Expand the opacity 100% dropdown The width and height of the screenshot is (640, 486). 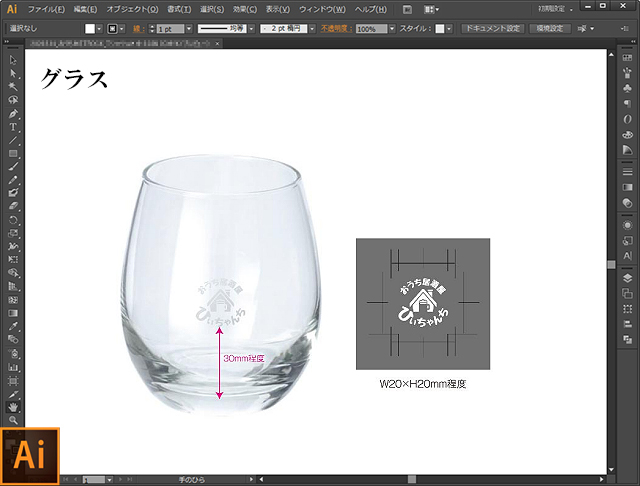[392, 29]
